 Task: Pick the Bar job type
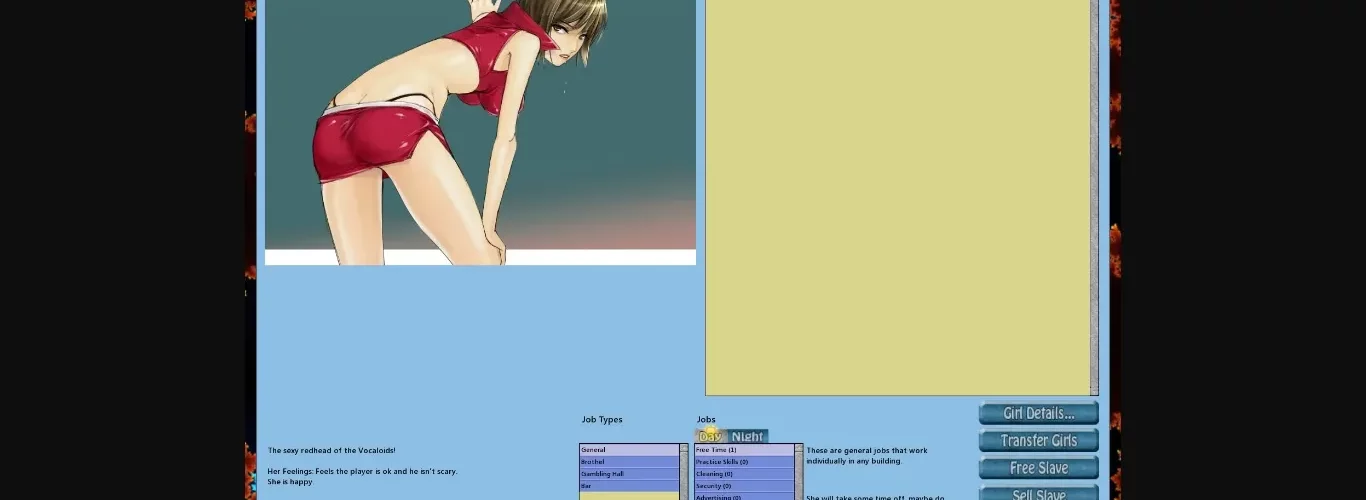point(628,486)
